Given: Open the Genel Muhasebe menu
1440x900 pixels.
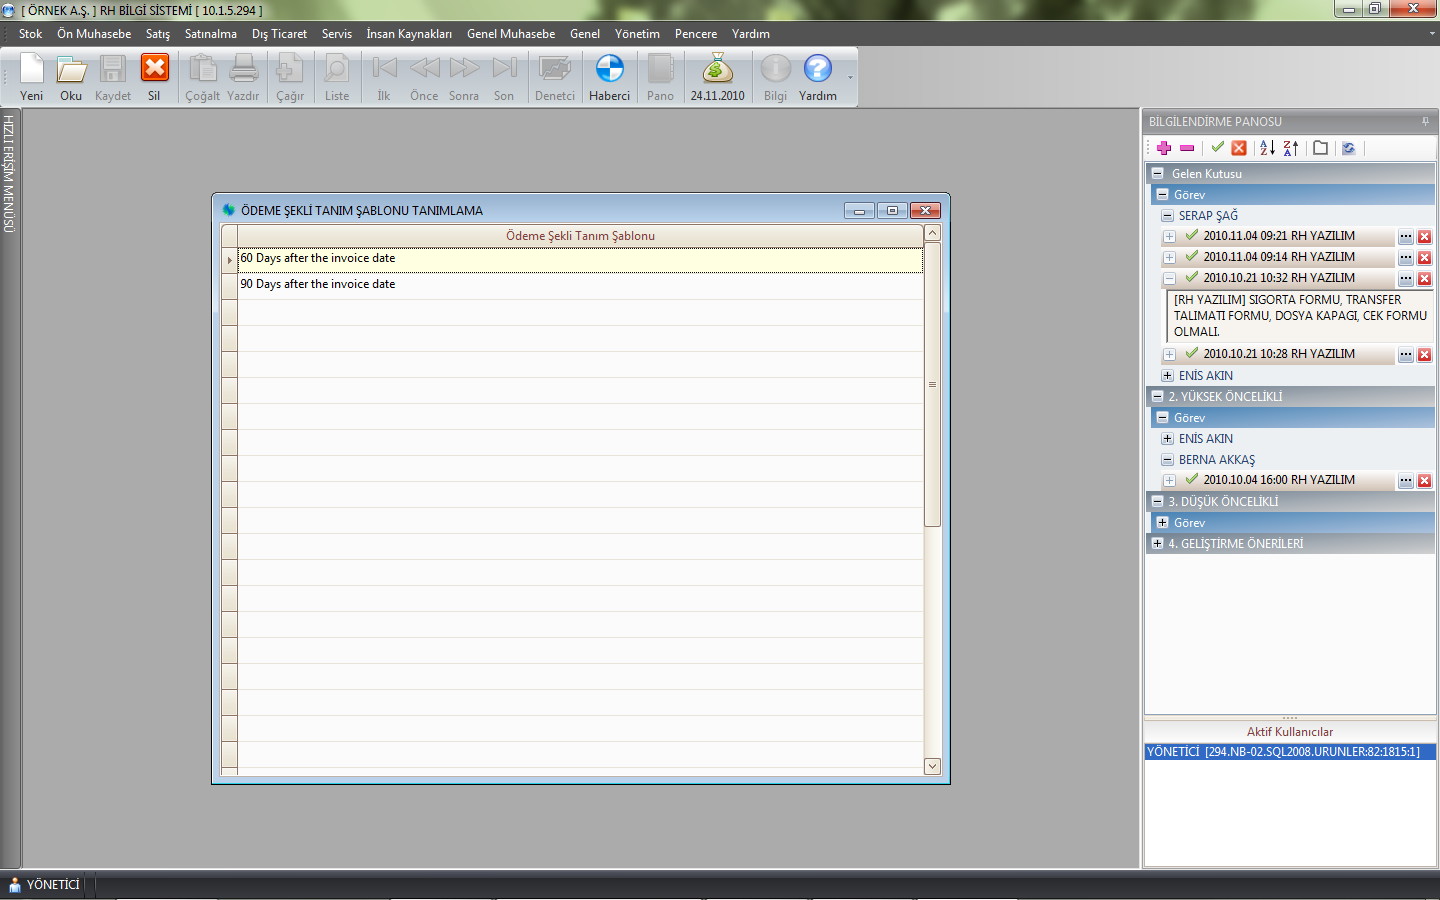Looking at the screenshot, I should tap(510, 34).
